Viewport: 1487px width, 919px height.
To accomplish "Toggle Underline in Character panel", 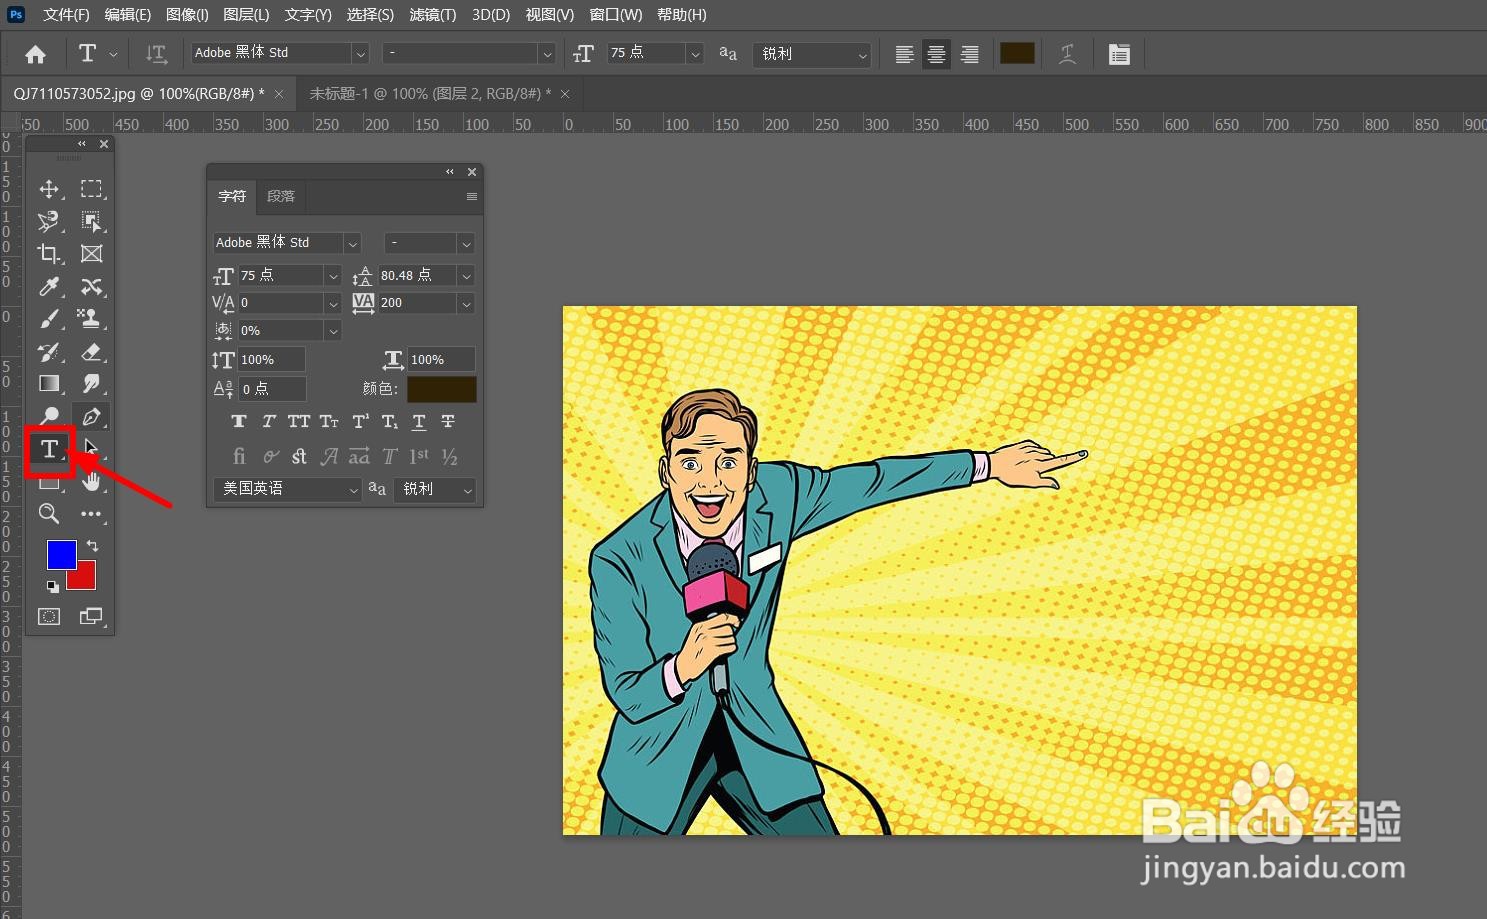I will pos(419,422).
